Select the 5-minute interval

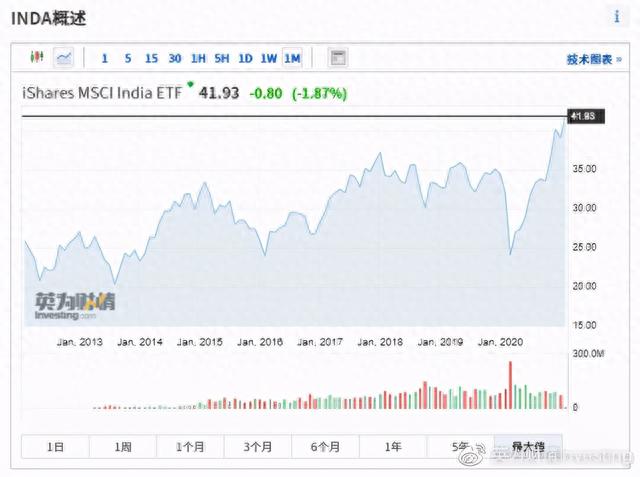(128, 58)
